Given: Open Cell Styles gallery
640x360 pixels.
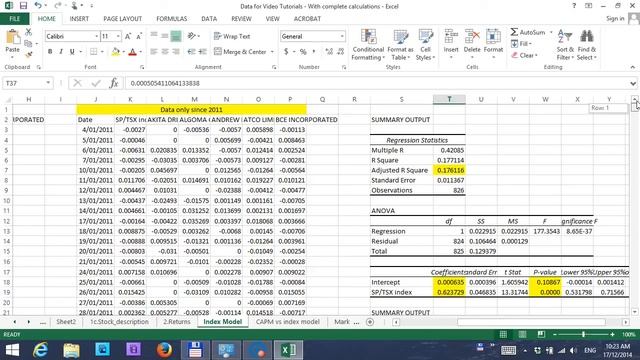Looking at the screenshot, I should point(425,45).
